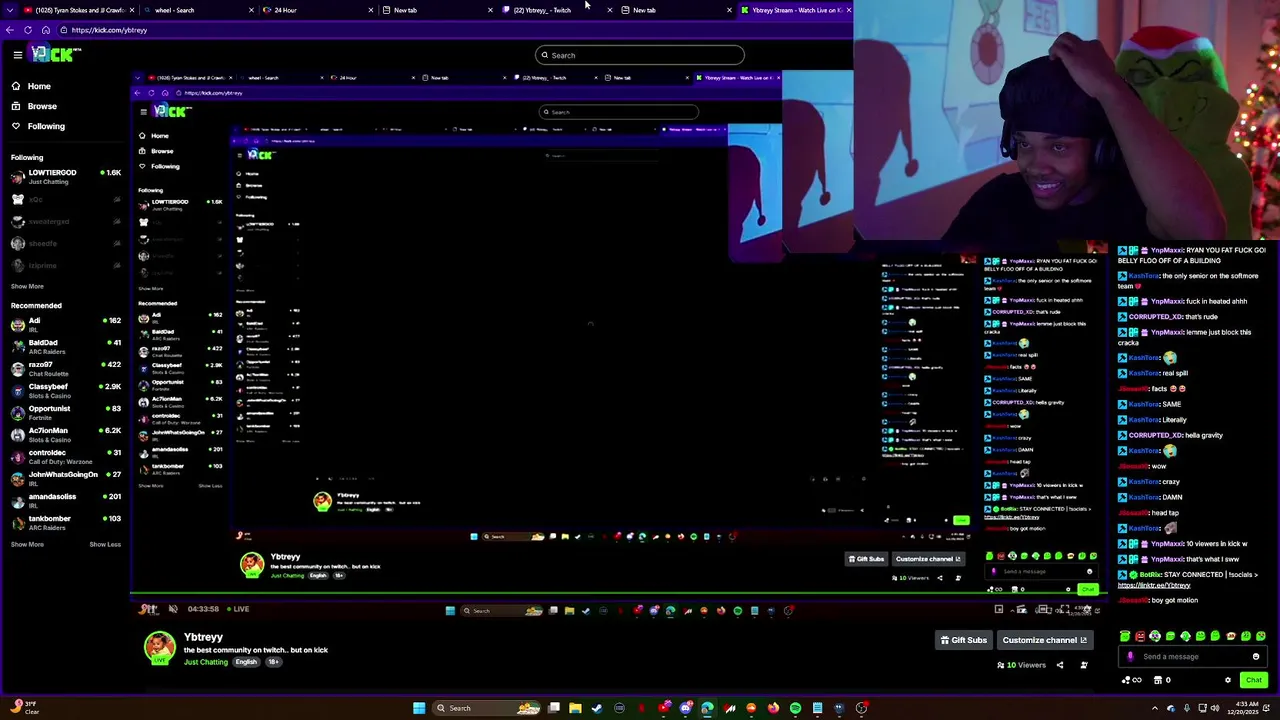Open BaldDad ARC Raiders channel
Image resolution: width=1280 pixels, height=720 pixels.
[x=64, y=346]
